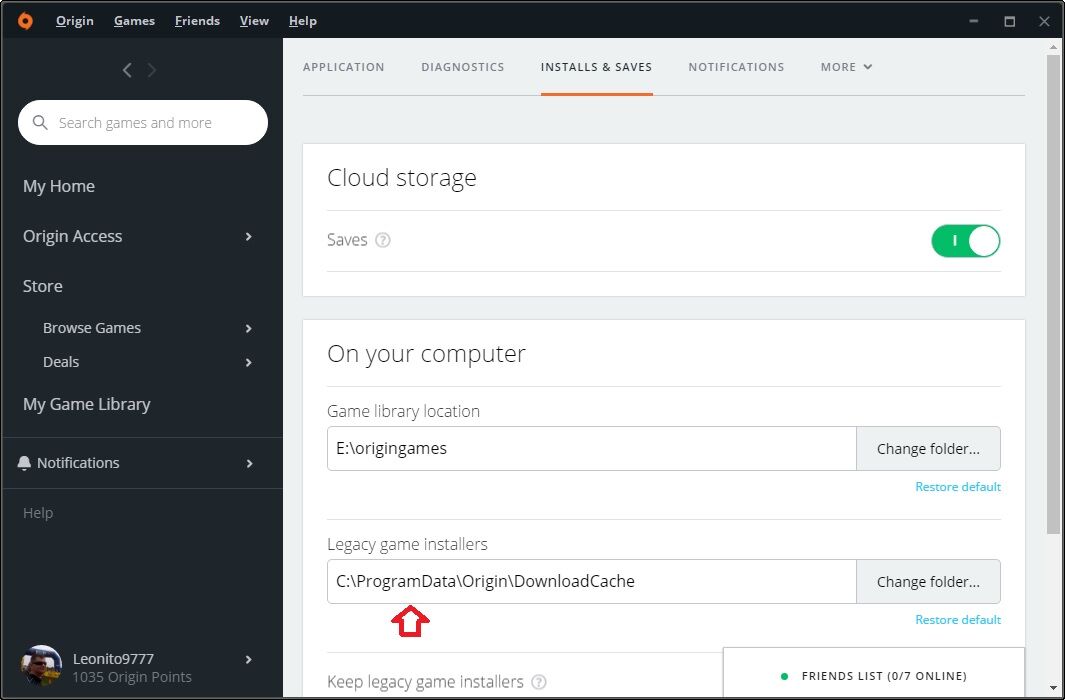
Task: Change folder for Game library location
Action: tap(928, 449)
